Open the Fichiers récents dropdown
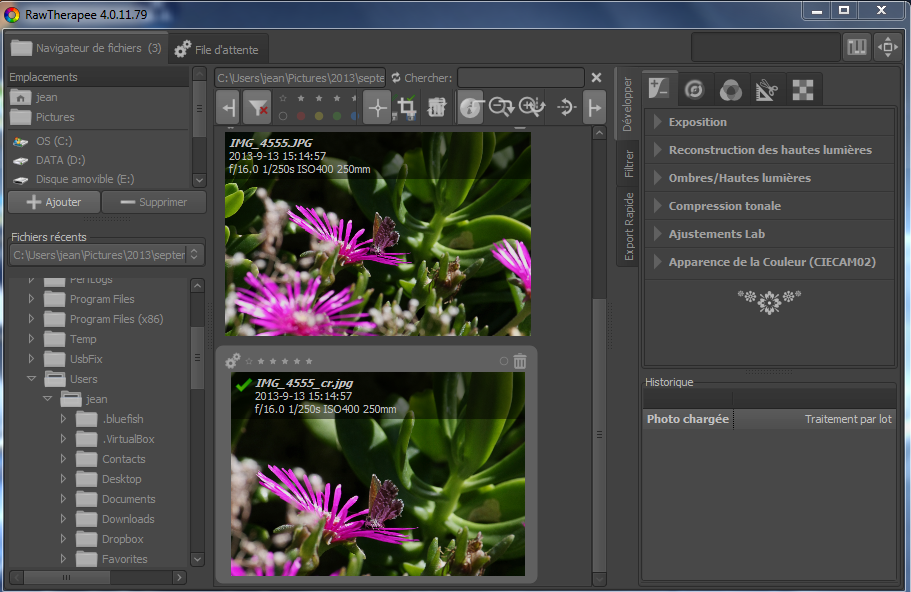This screenshot has height=592, width=911. [x=107, y=255]
